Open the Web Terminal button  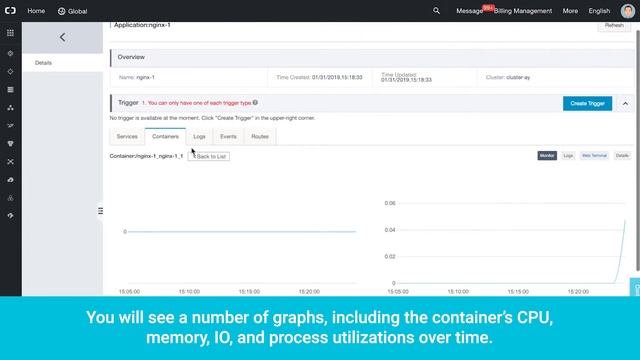pyautogui.click(x=594, y=156)
